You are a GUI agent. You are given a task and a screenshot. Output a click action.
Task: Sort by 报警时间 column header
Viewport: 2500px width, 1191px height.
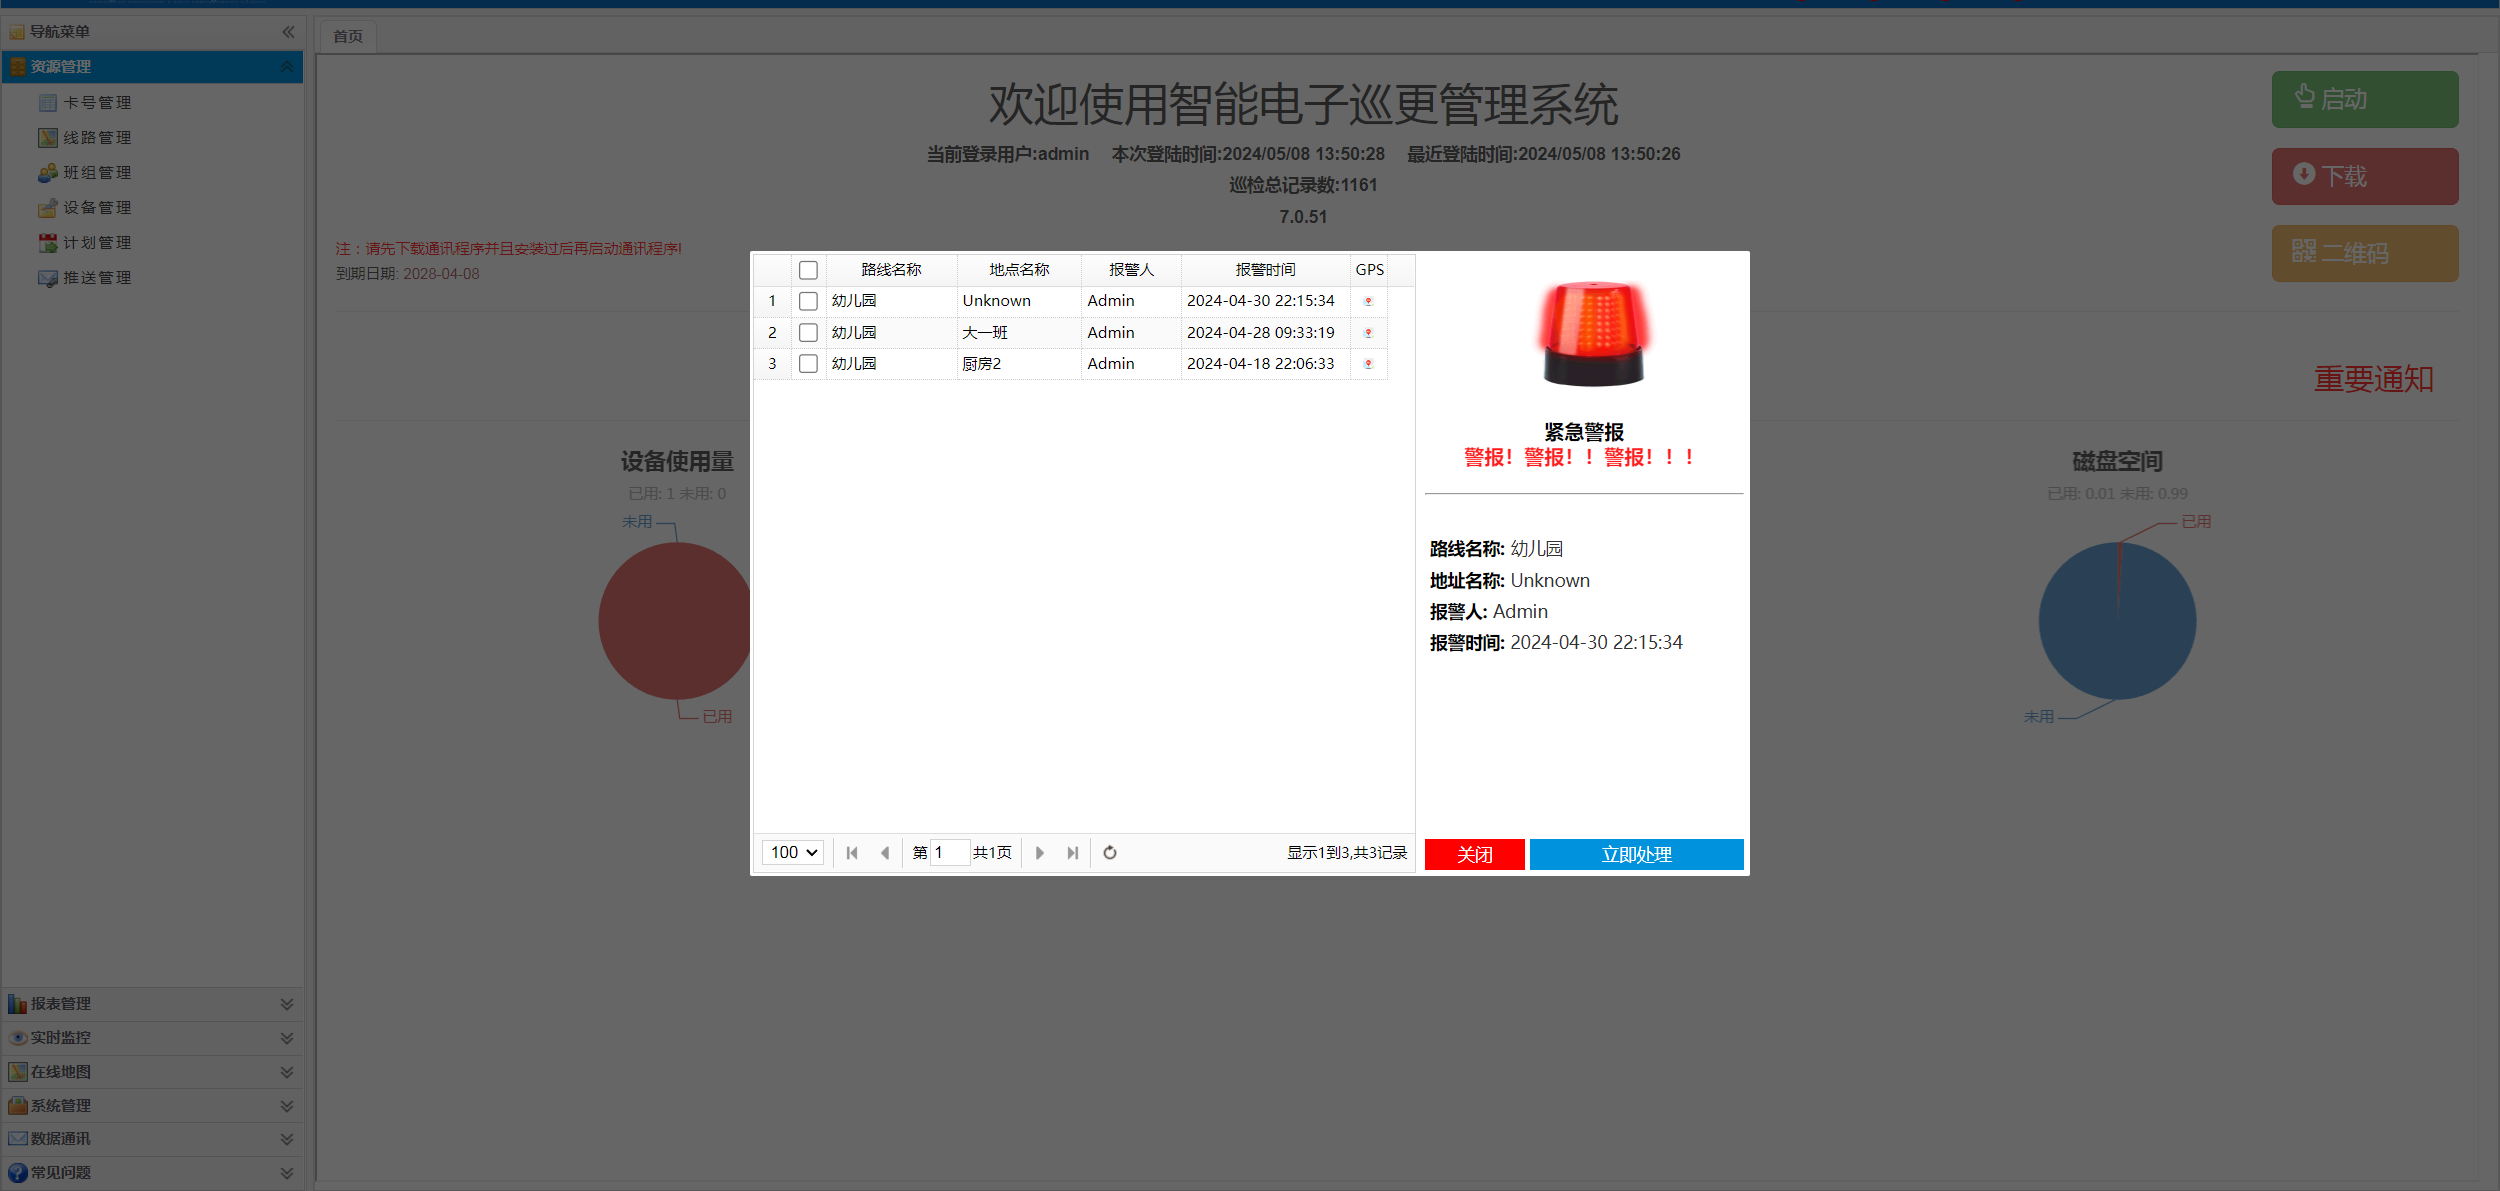click(x=1265, y=270)
